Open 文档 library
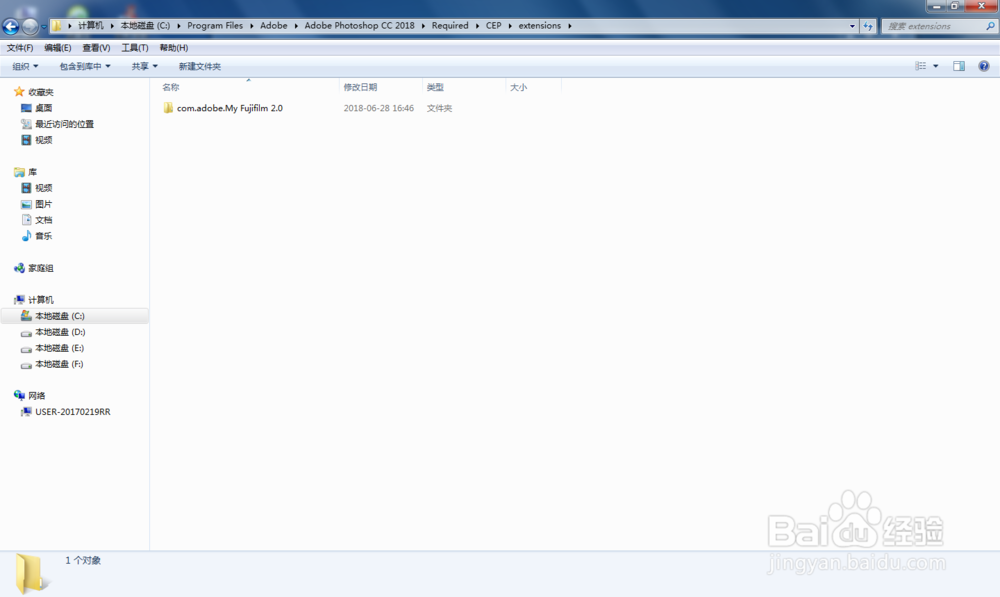The image size is (1000, 597). [x=43, y=219]
